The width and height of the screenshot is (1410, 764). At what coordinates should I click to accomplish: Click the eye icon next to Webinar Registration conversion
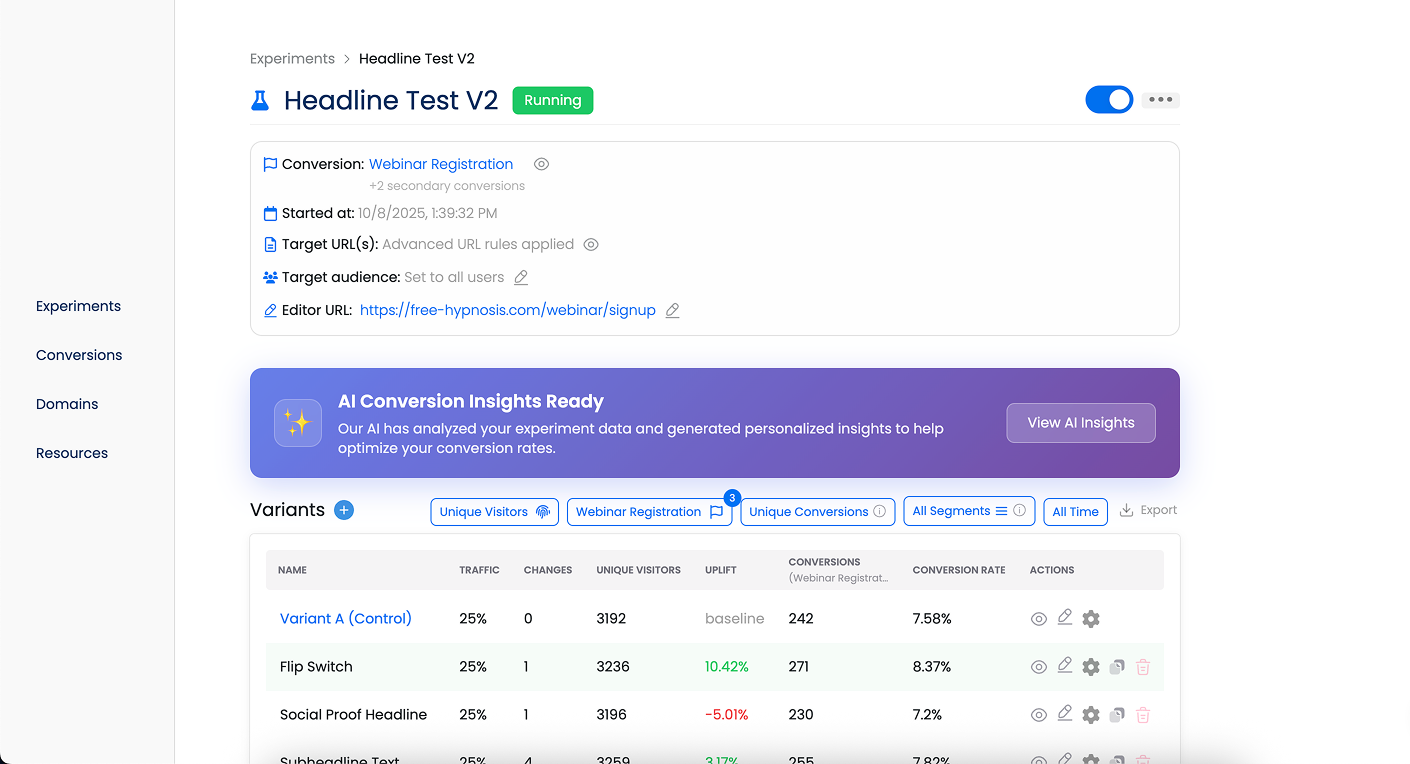click(541, 163)
